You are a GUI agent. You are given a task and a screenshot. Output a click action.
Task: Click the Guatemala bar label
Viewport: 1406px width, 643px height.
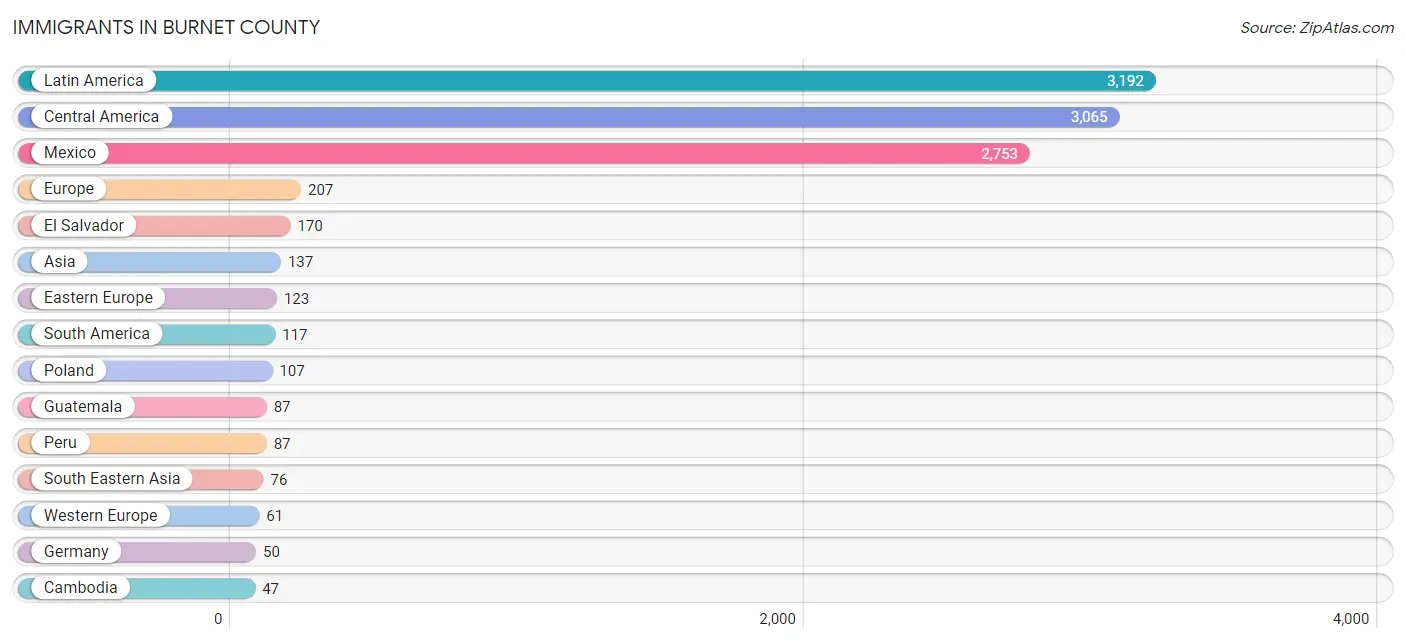[x=82, y=407]
